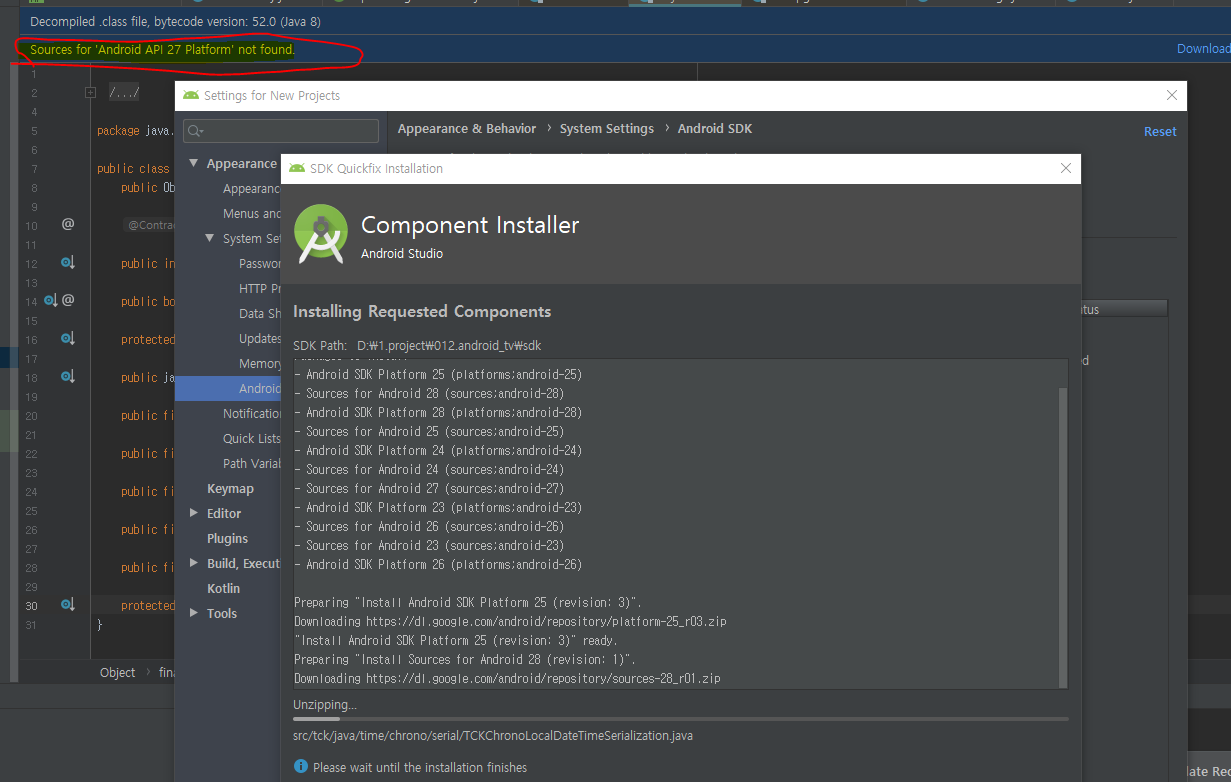Expand the Editor settings node
Viewport: 1231px width, 782px height.
coord(194,513)
